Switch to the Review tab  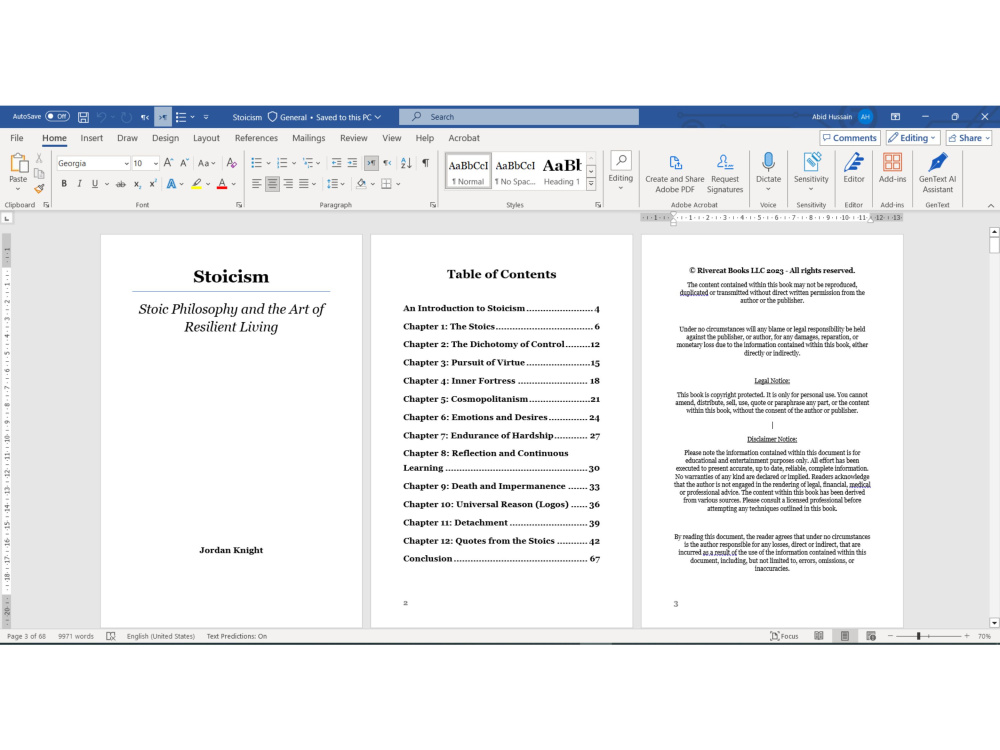[x=353, y=138]
